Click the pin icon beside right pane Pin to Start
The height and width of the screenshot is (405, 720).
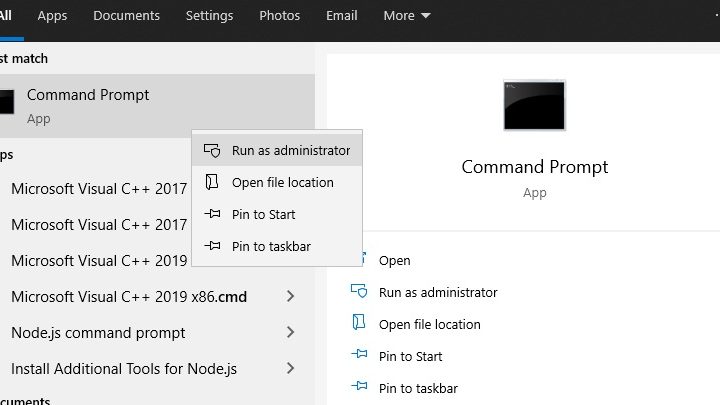point(359,354)
